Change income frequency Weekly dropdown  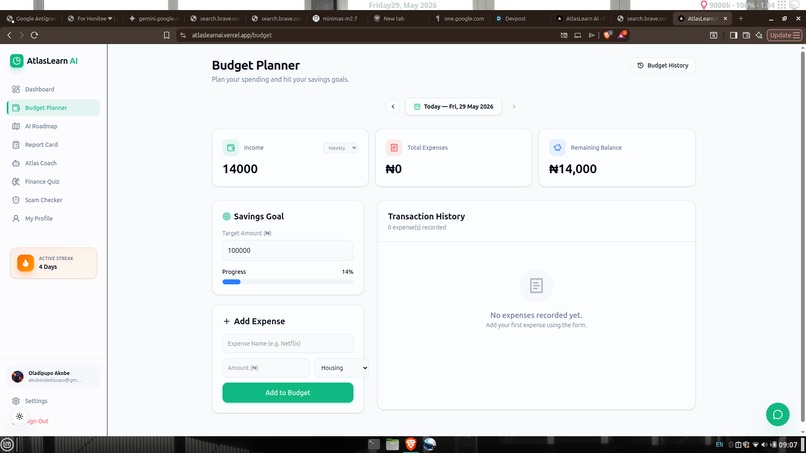[340, 148]
